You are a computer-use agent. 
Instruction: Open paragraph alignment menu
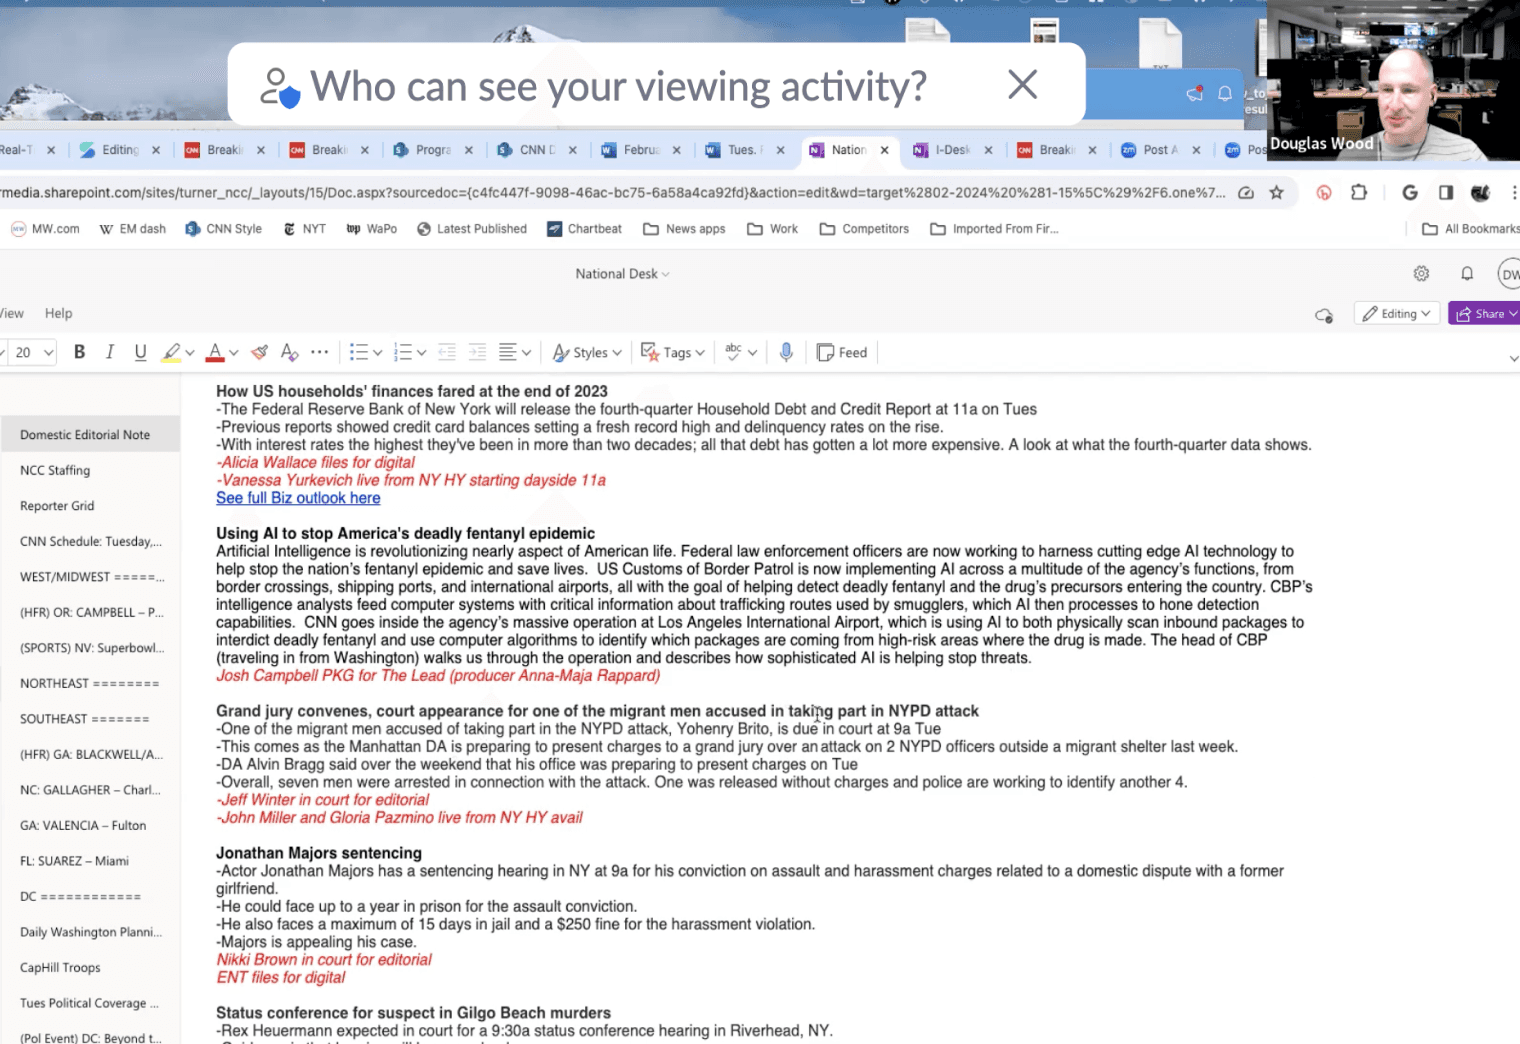coord(514,352)
